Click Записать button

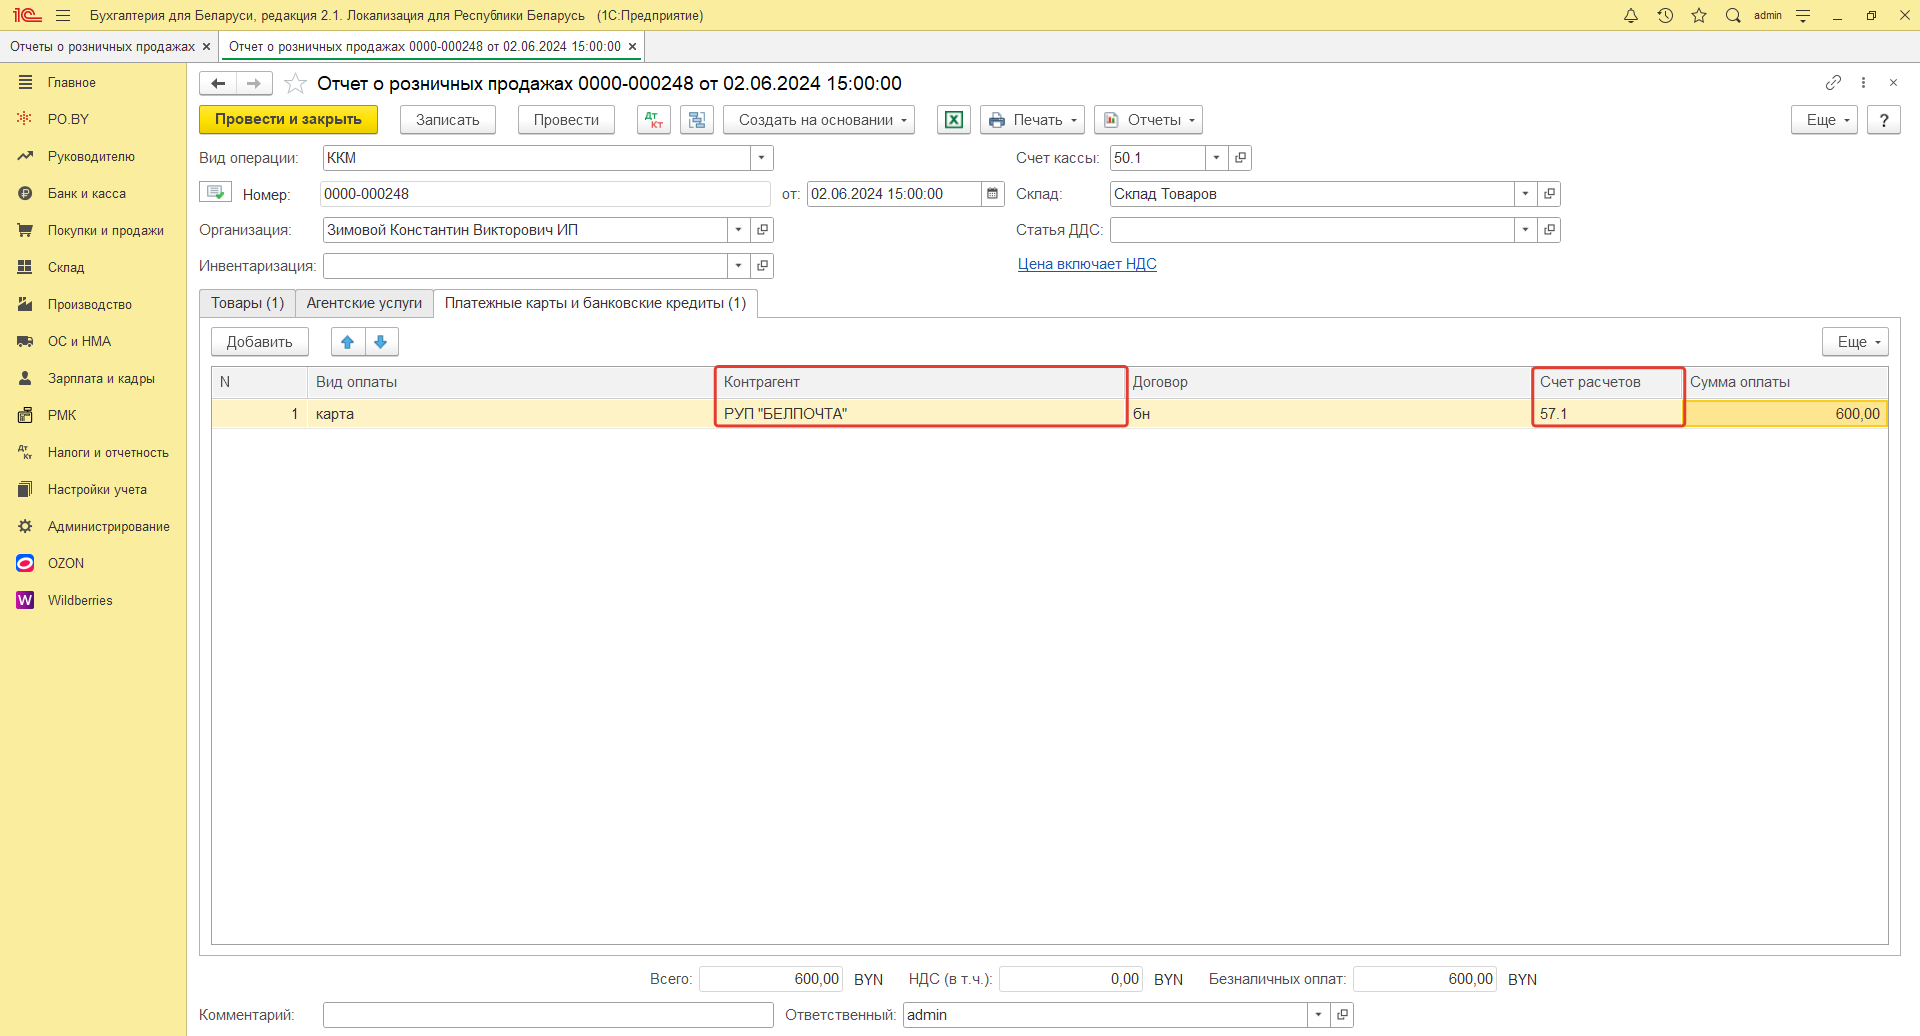[448, 120]
